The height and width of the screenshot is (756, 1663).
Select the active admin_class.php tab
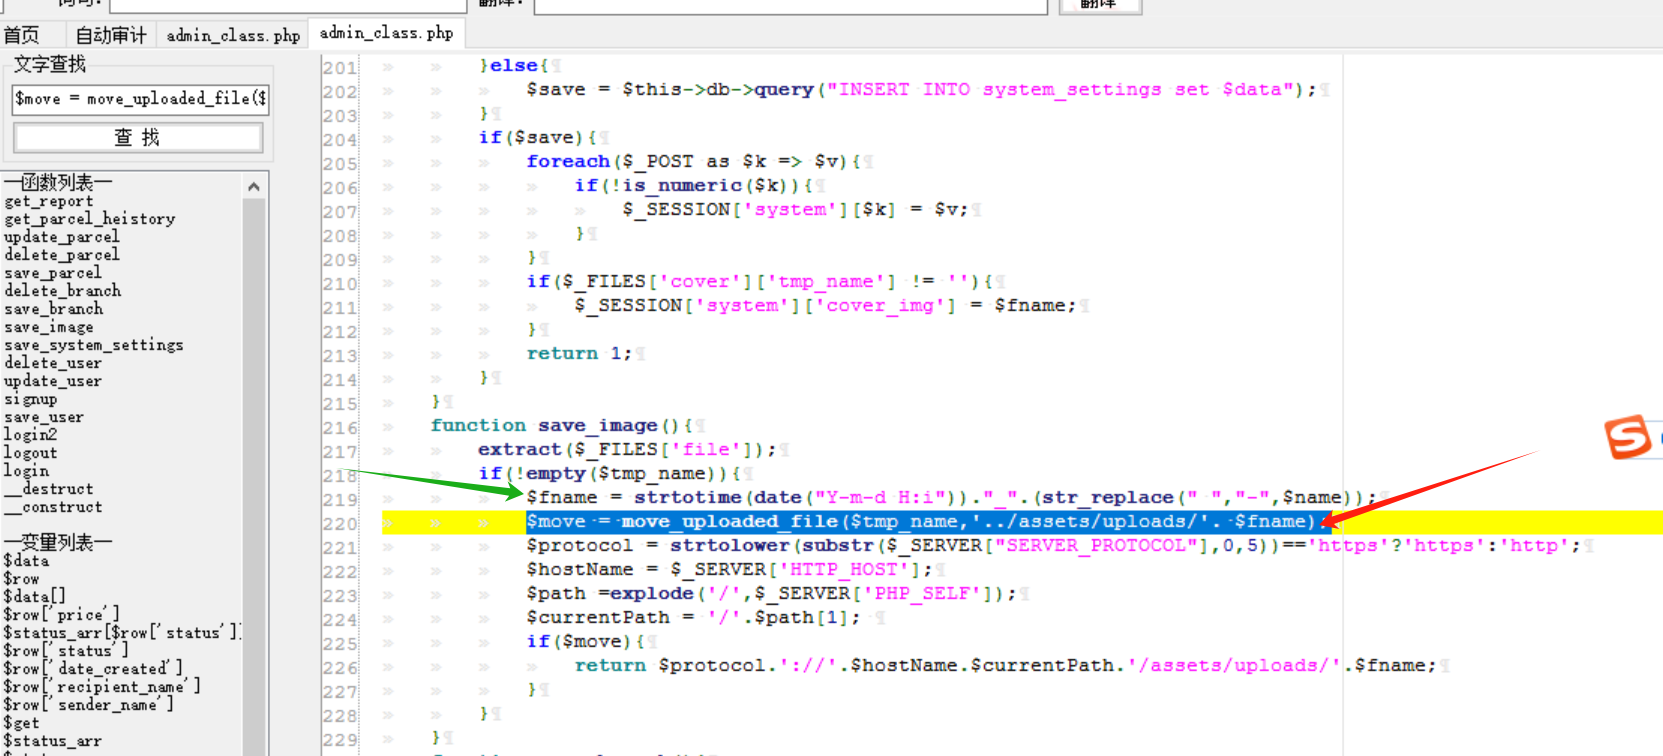[386, 33]
